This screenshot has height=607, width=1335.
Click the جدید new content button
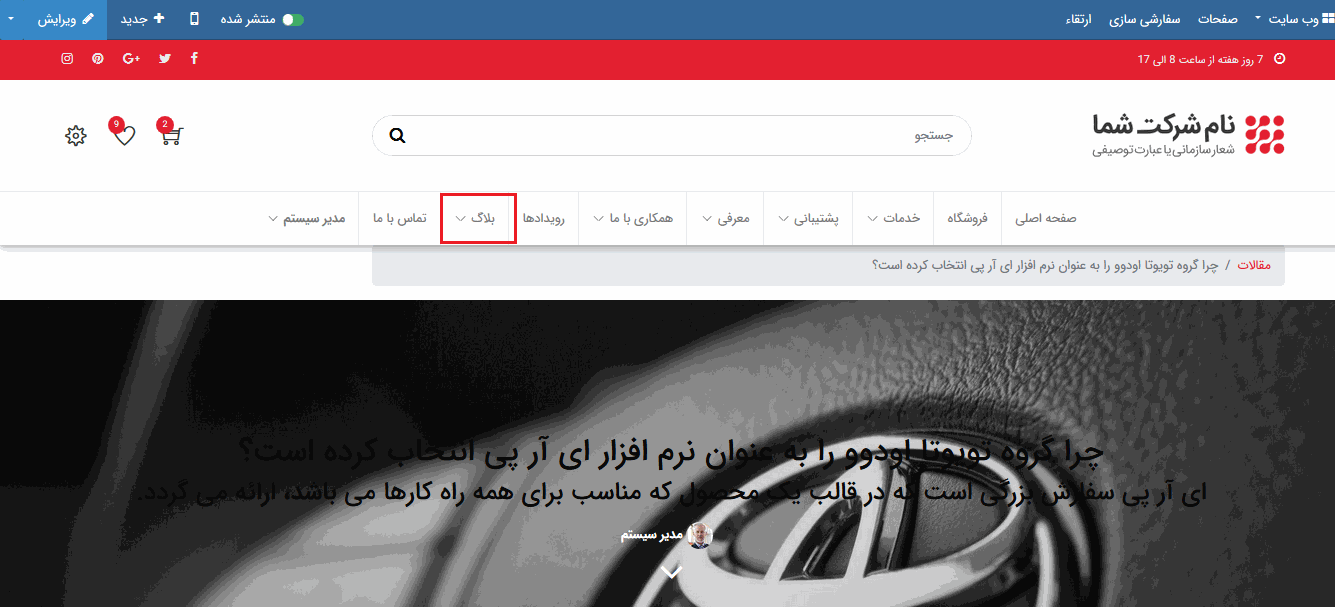point(143,19)
